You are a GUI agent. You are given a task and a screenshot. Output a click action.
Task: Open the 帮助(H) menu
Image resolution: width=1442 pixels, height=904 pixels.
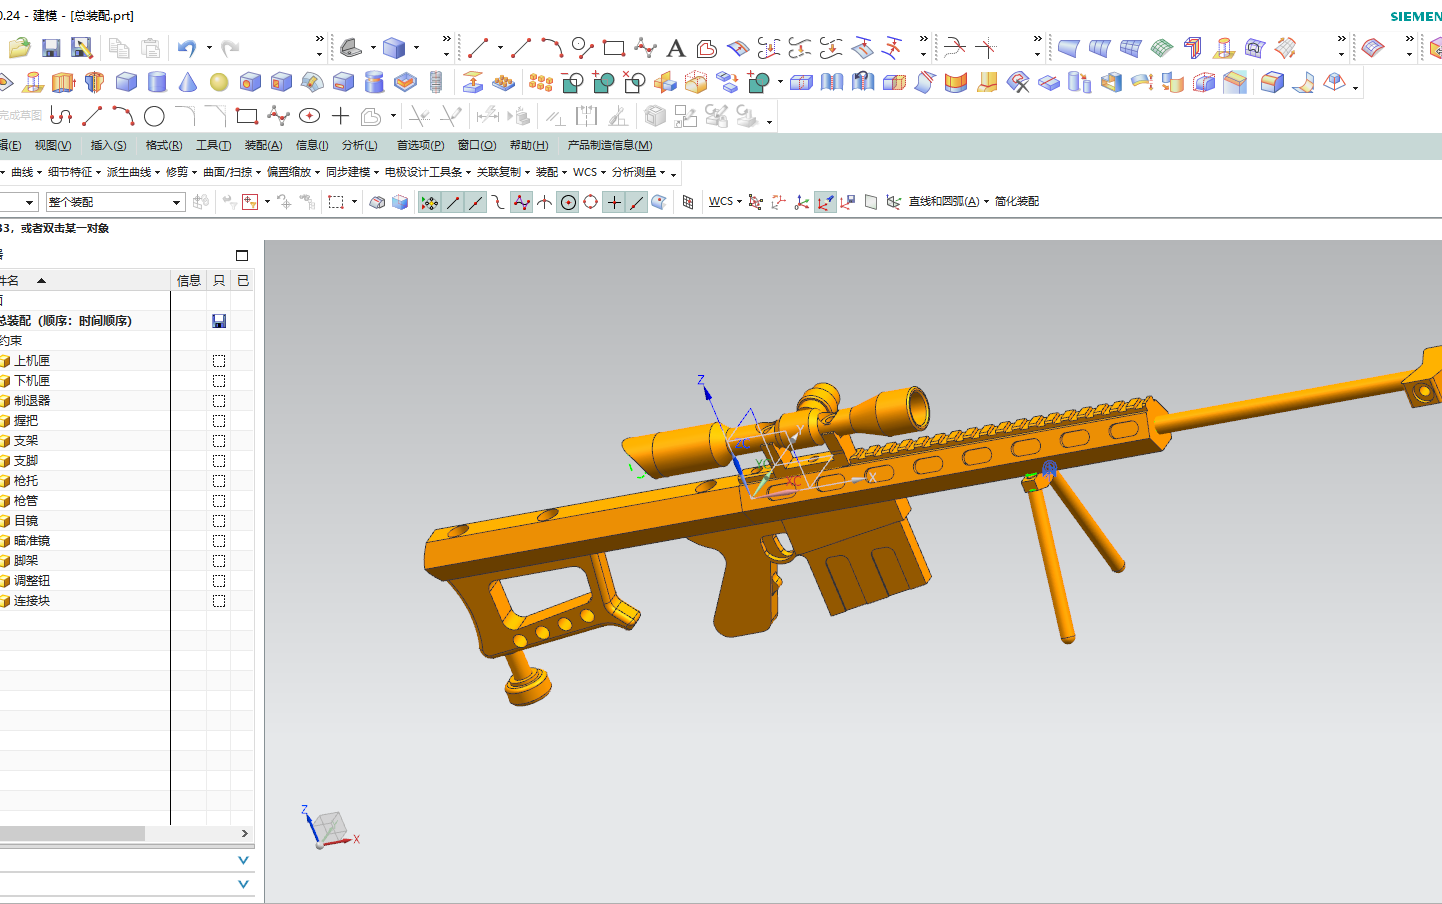[x=529, y=145]
